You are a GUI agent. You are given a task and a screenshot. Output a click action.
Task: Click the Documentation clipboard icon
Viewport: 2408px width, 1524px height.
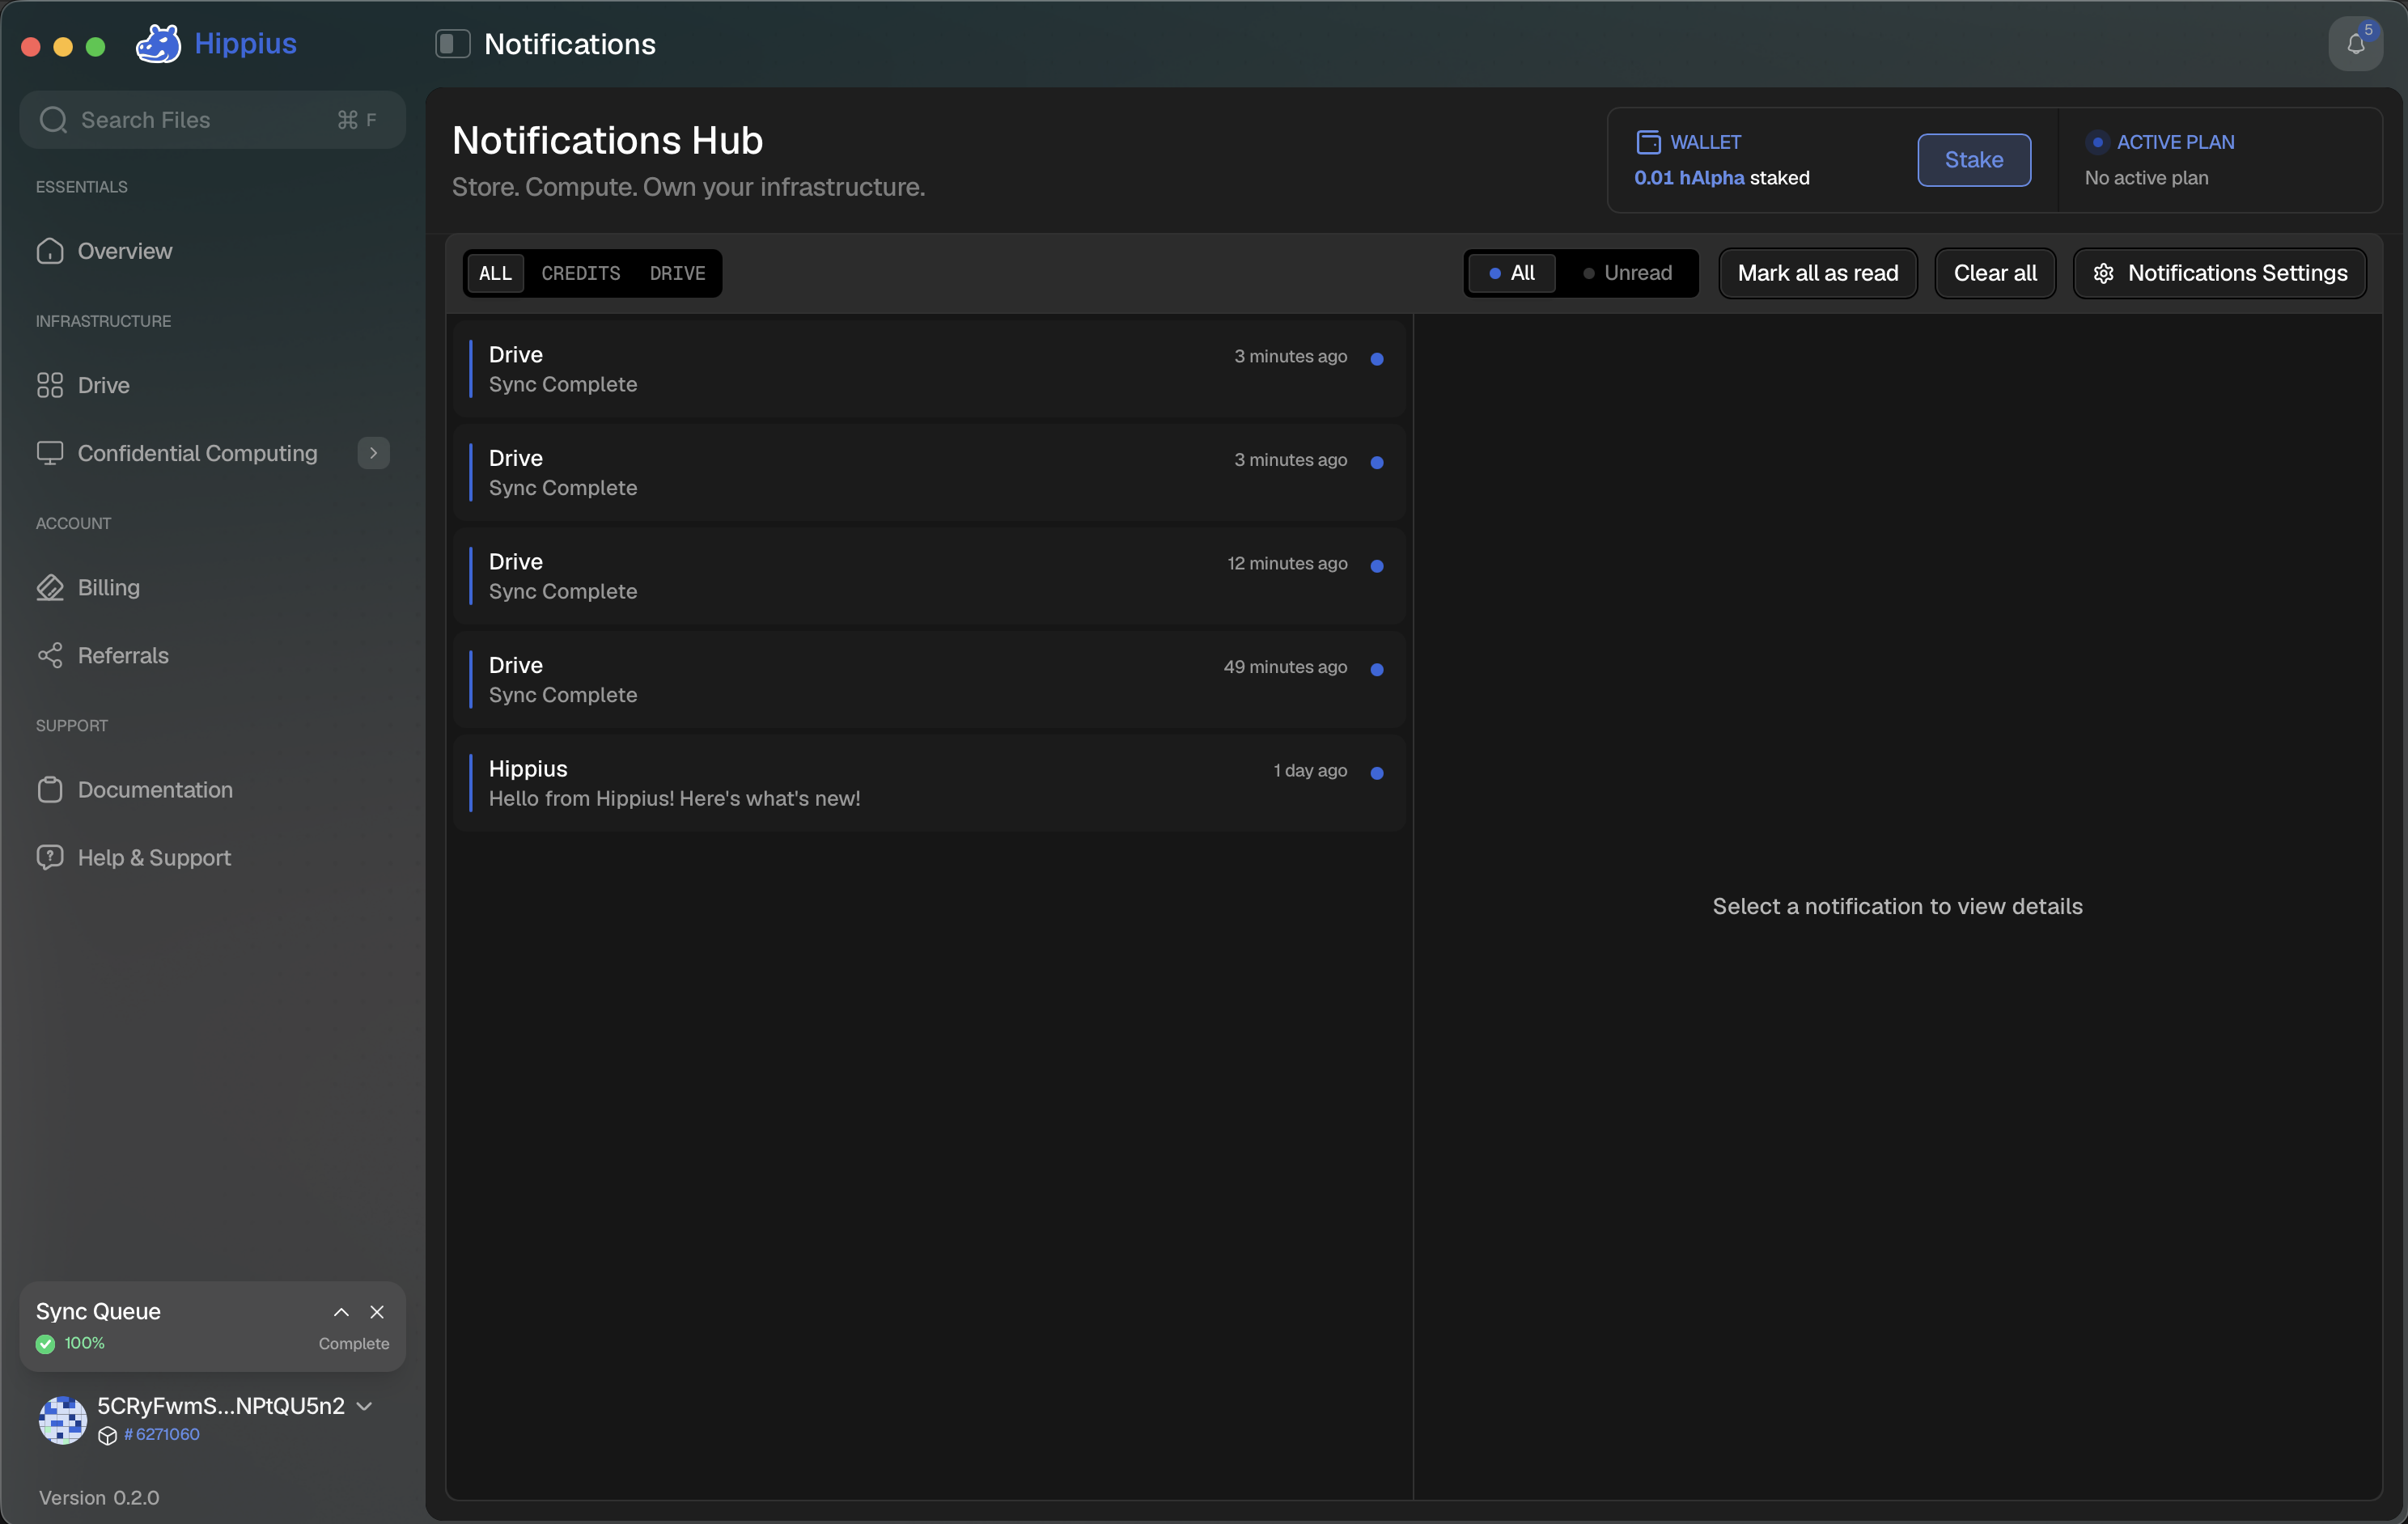(50, 789)
